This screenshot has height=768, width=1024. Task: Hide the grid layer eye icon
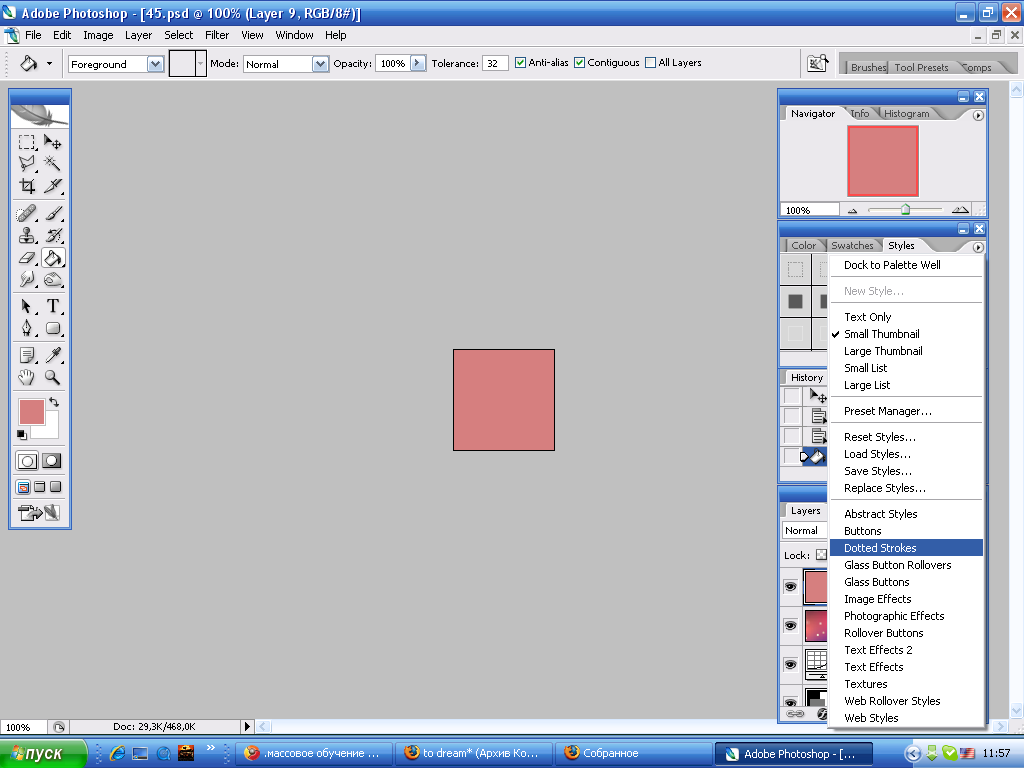pyautogui.click(x=790, y=665)
